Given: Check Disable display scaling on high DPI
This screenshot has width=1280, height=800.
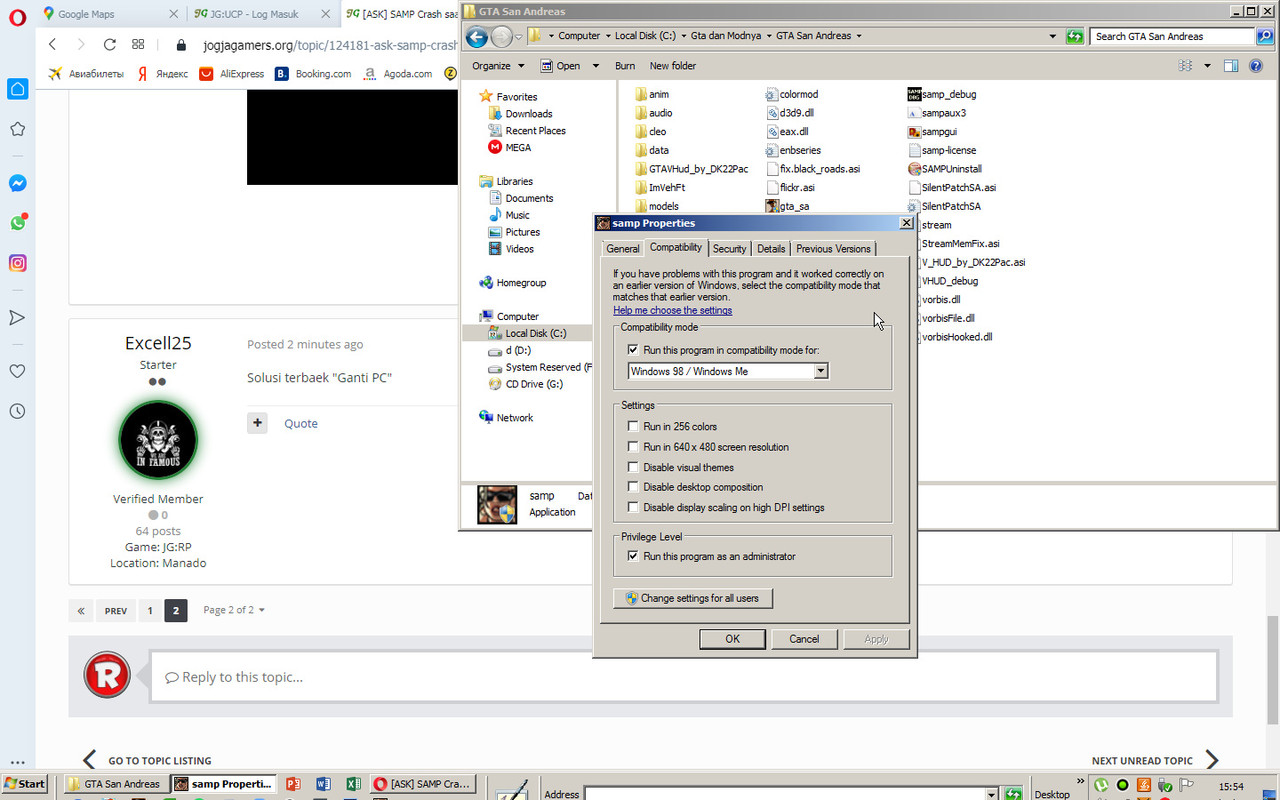Looking at the screenshot, I should 633,507.
